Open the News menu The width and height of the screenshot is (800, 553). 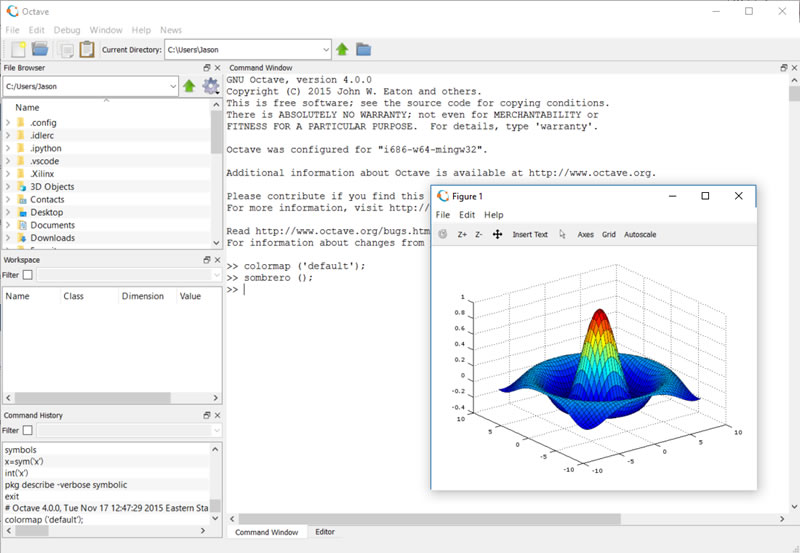click(x=170, y=30)
